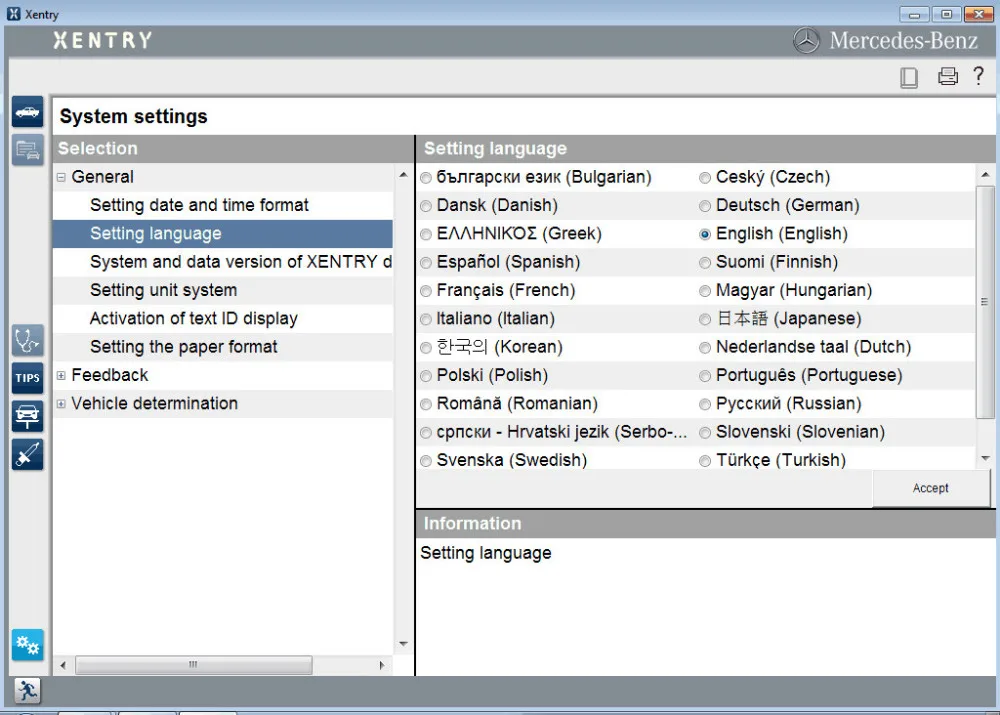Screen dimensions: 1000x715
Task: Select Nederlandse taal (Dutch) option
Action: click(705, 348)
